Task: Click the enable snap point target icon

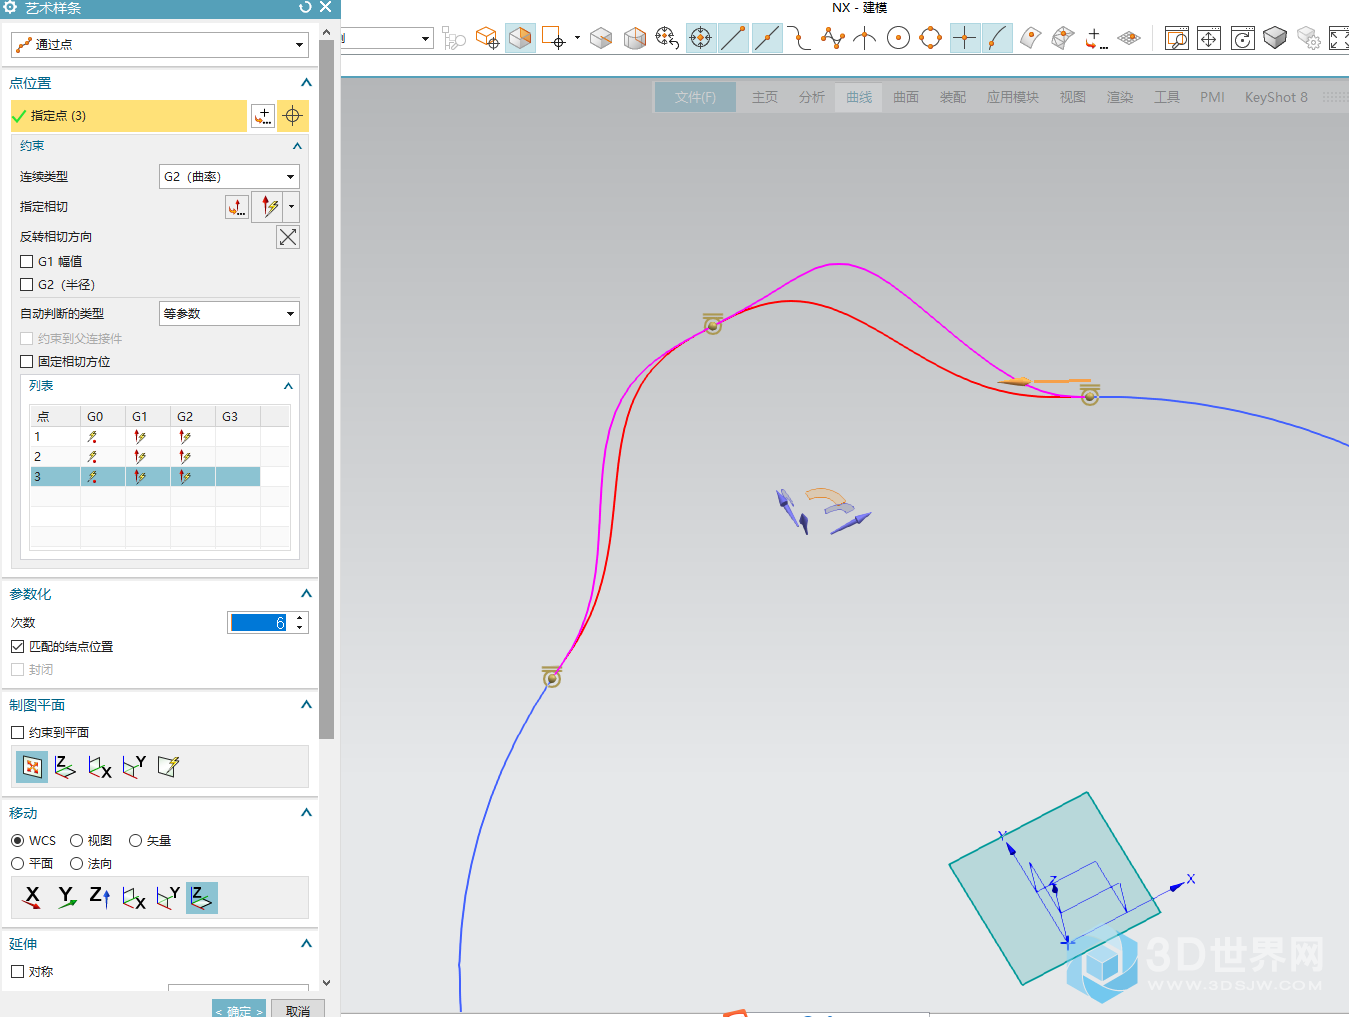Action: click(701, 38)
